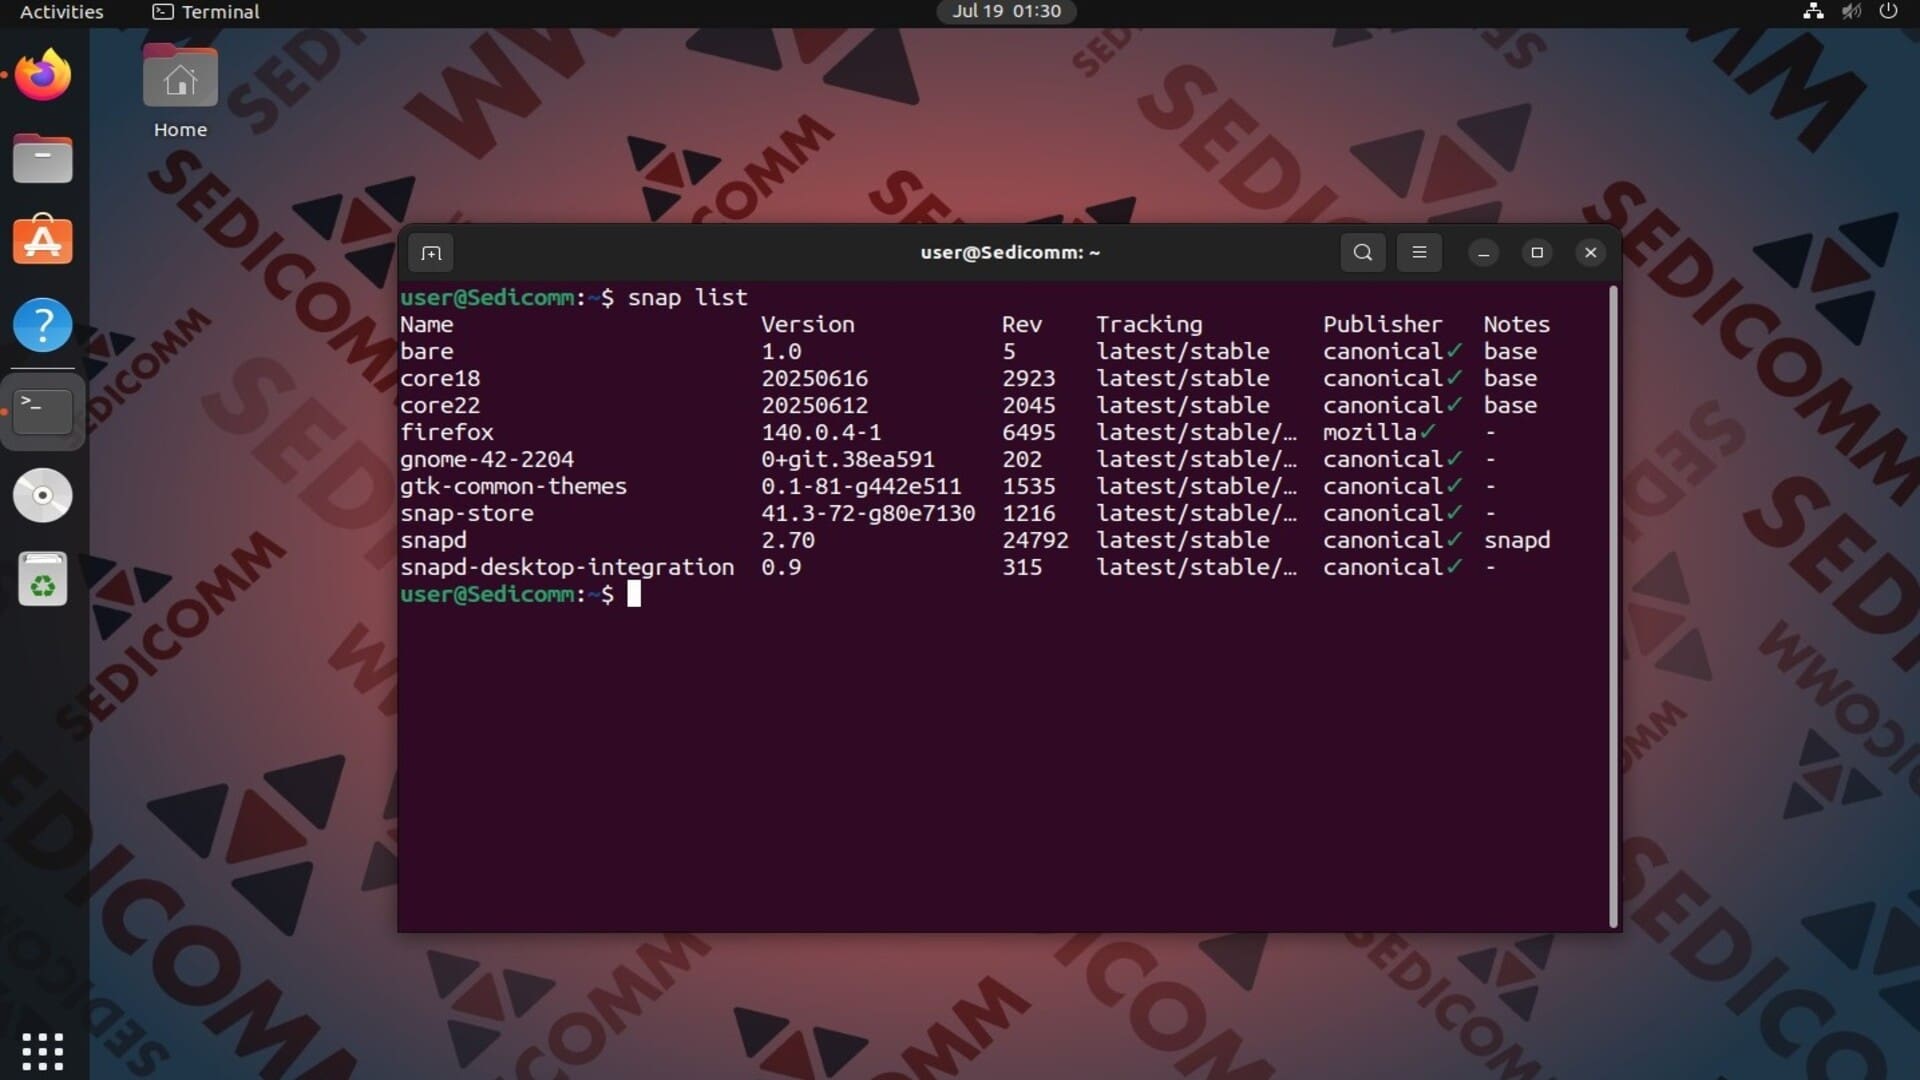Show all applications grid
The width and height of the screenshot is (1920, 1080).
43,1051
